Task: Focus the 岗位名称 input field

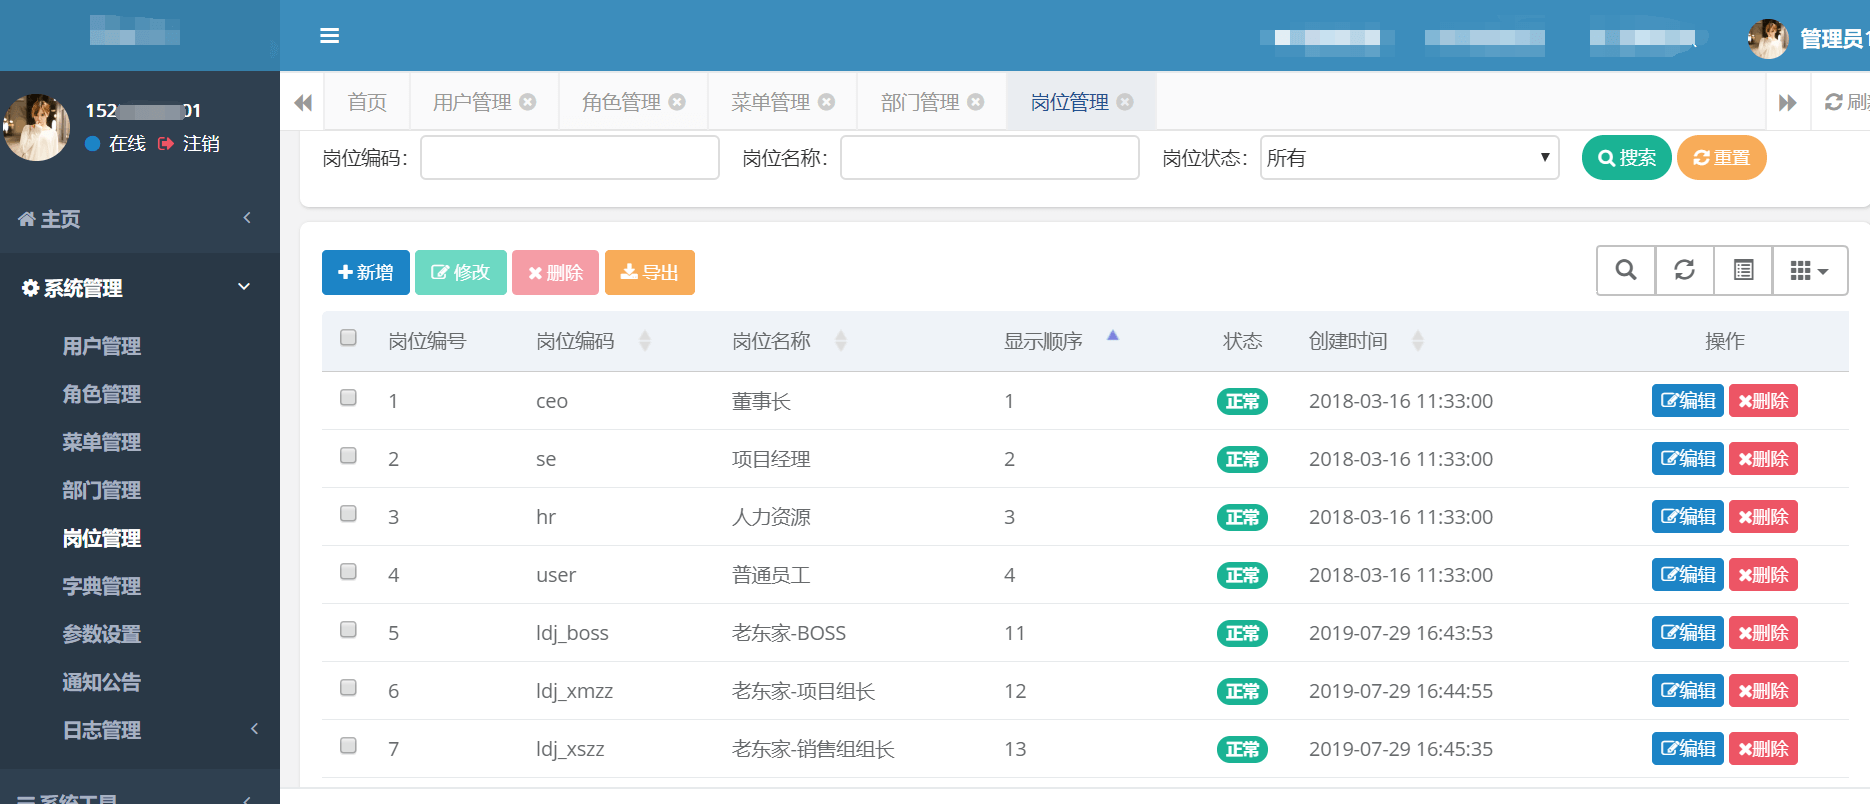Action: point(990,158)
